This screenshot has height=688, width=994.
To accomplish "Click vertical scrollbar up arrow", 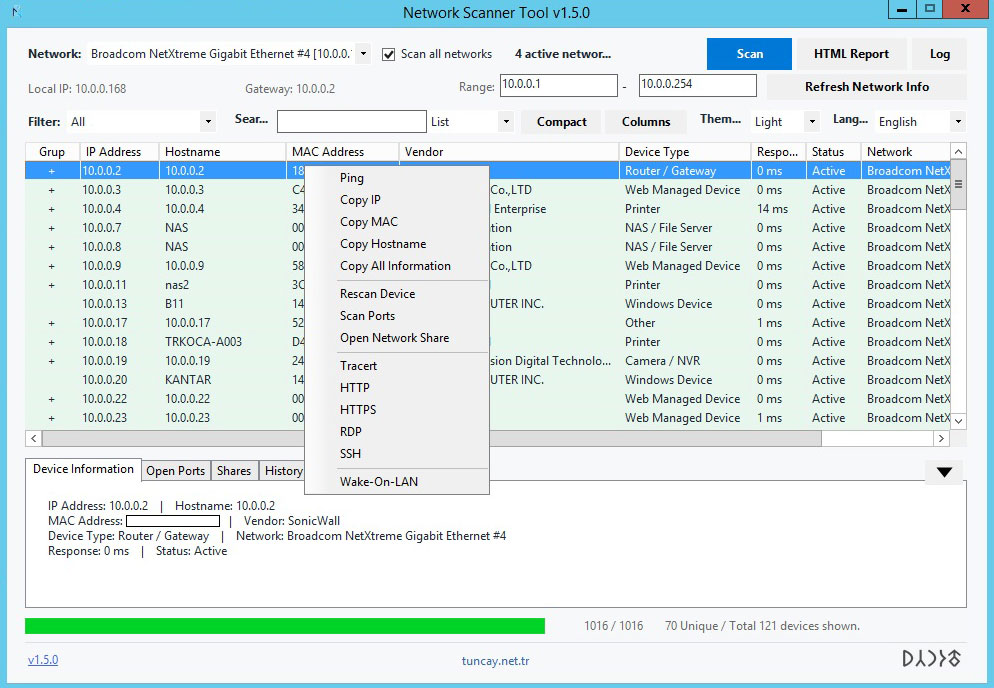I will coord(958,152).
